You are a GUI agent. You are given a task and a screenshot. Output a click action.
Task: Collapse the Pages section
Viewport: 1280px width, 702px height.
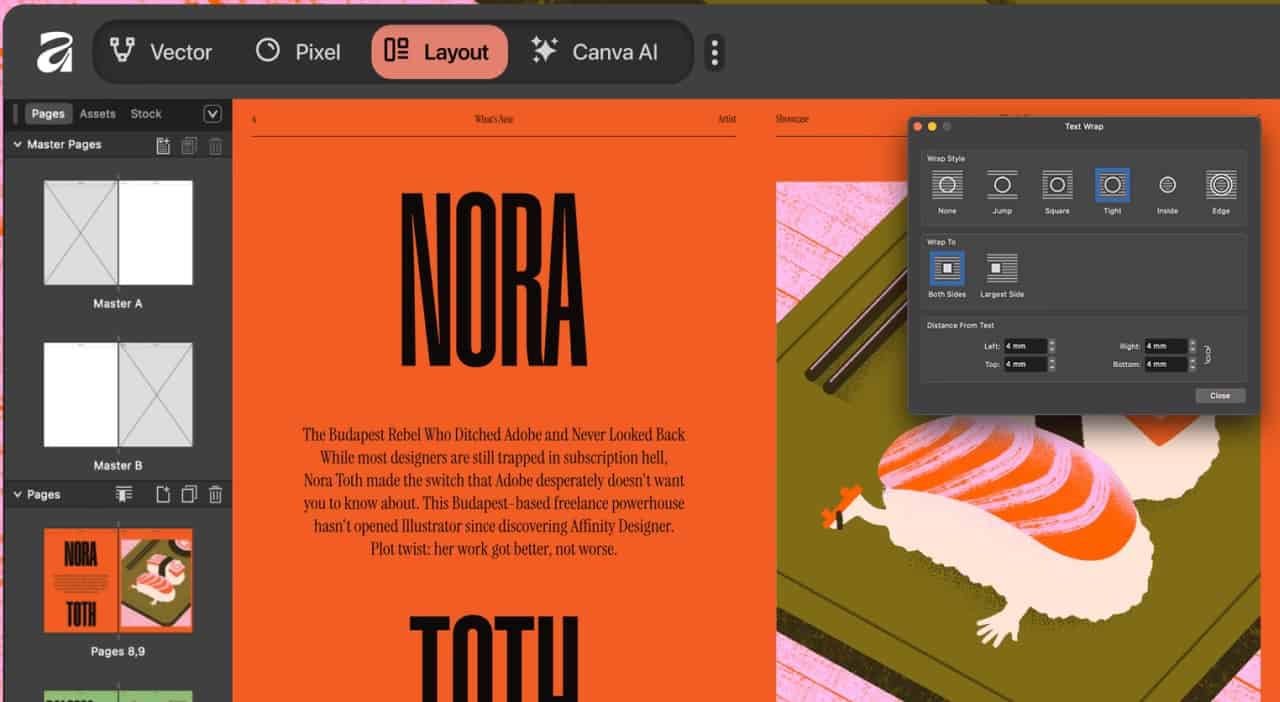[17, 494]
